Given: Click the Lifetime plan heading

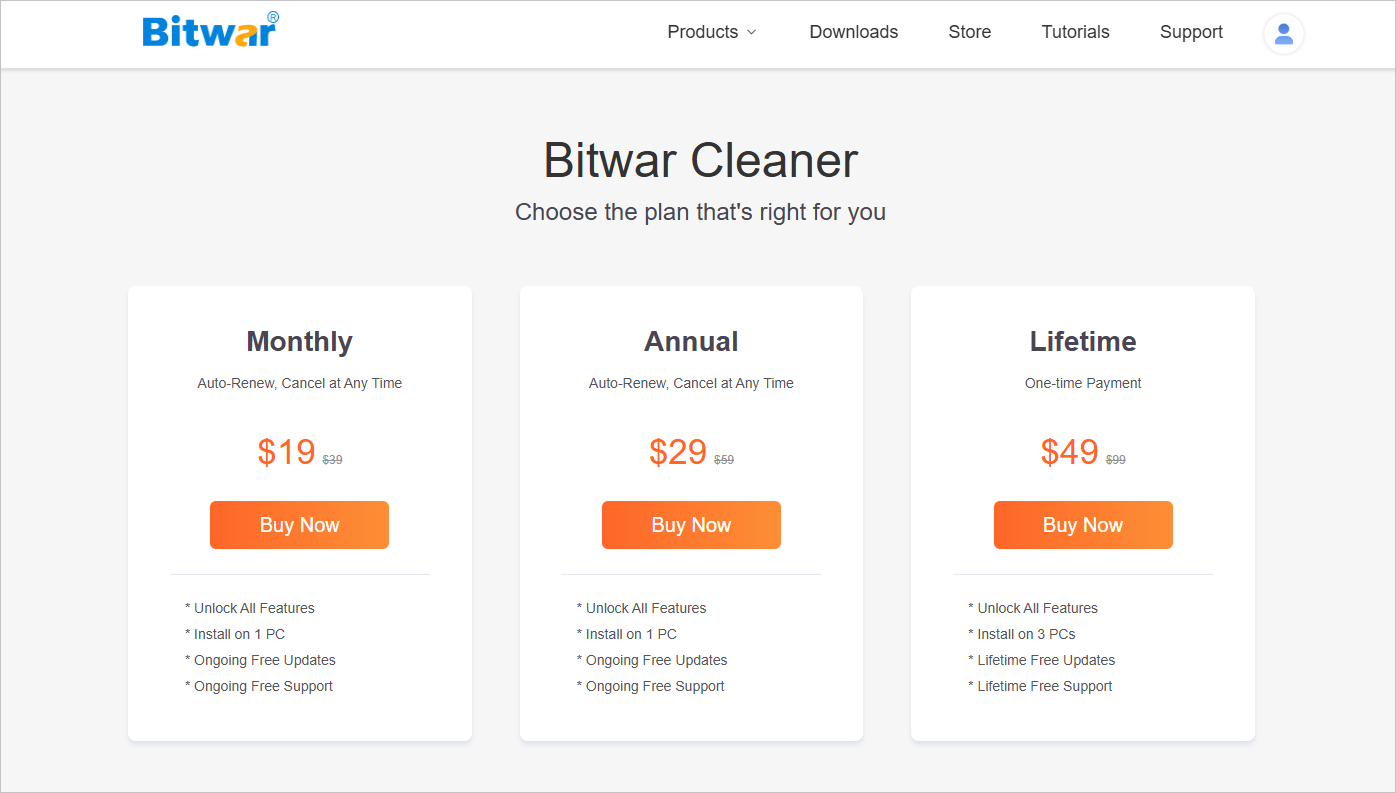Looking at the screenshot, I should pyautogui.click(x=1083, y=342).
